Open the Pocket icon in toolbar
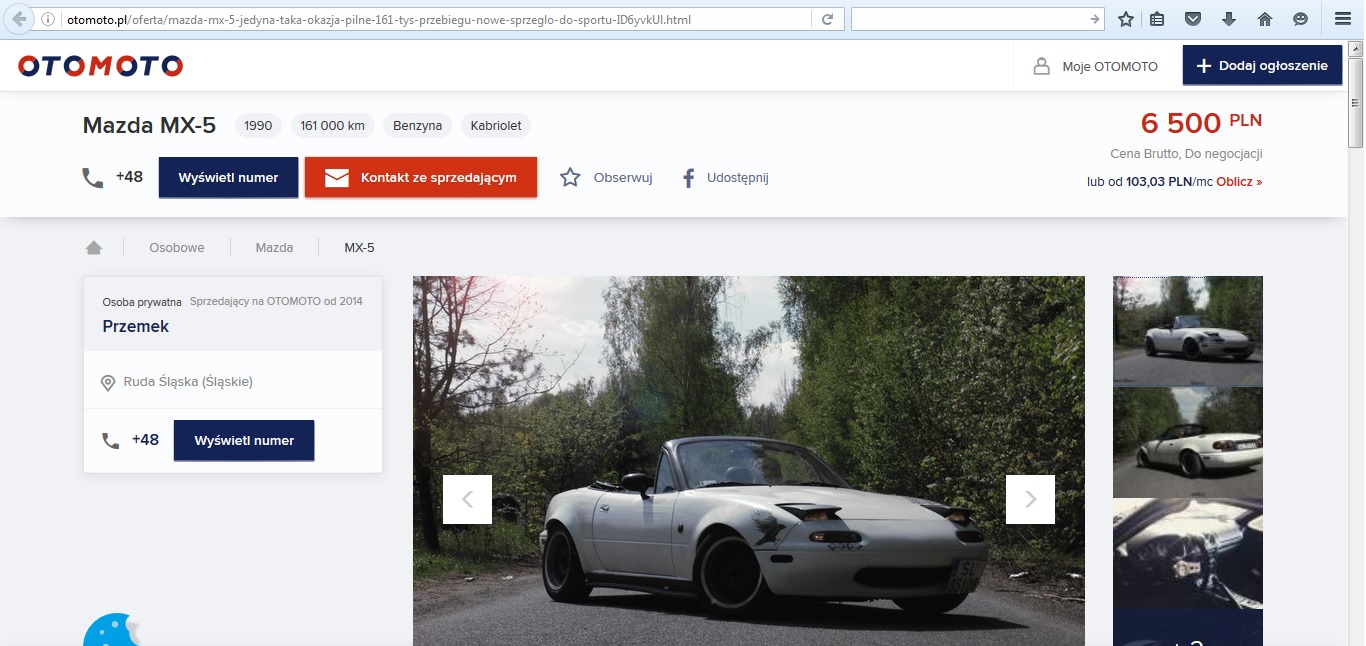The width and height of the screenshot is (1366, 646). [x=1193, y=19]
